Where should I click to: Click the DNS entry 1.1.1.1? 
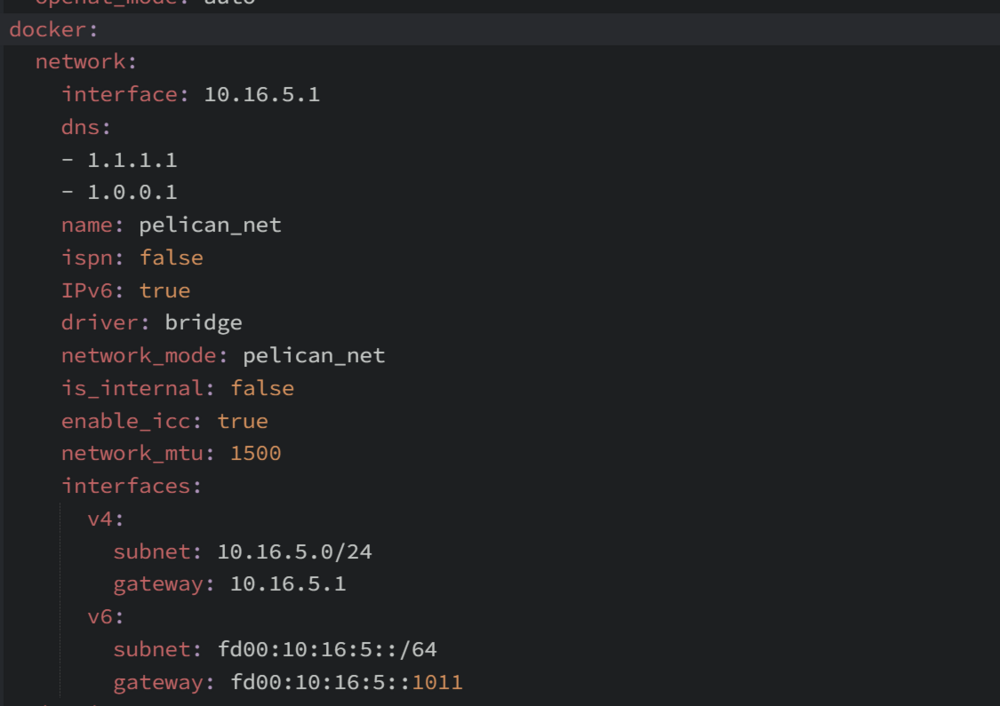132,160
